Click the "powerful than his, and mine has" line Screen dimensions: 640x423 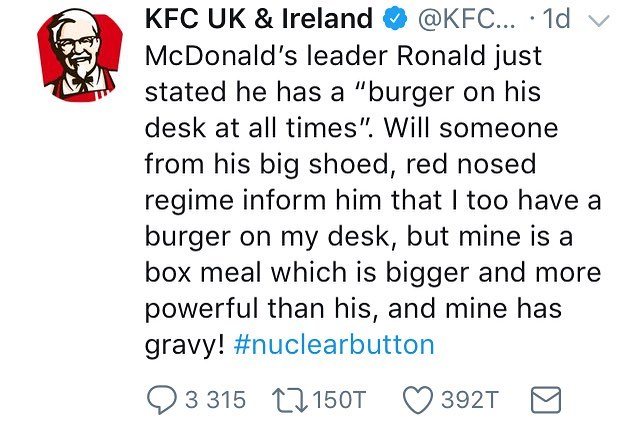[x=353, y=309]
